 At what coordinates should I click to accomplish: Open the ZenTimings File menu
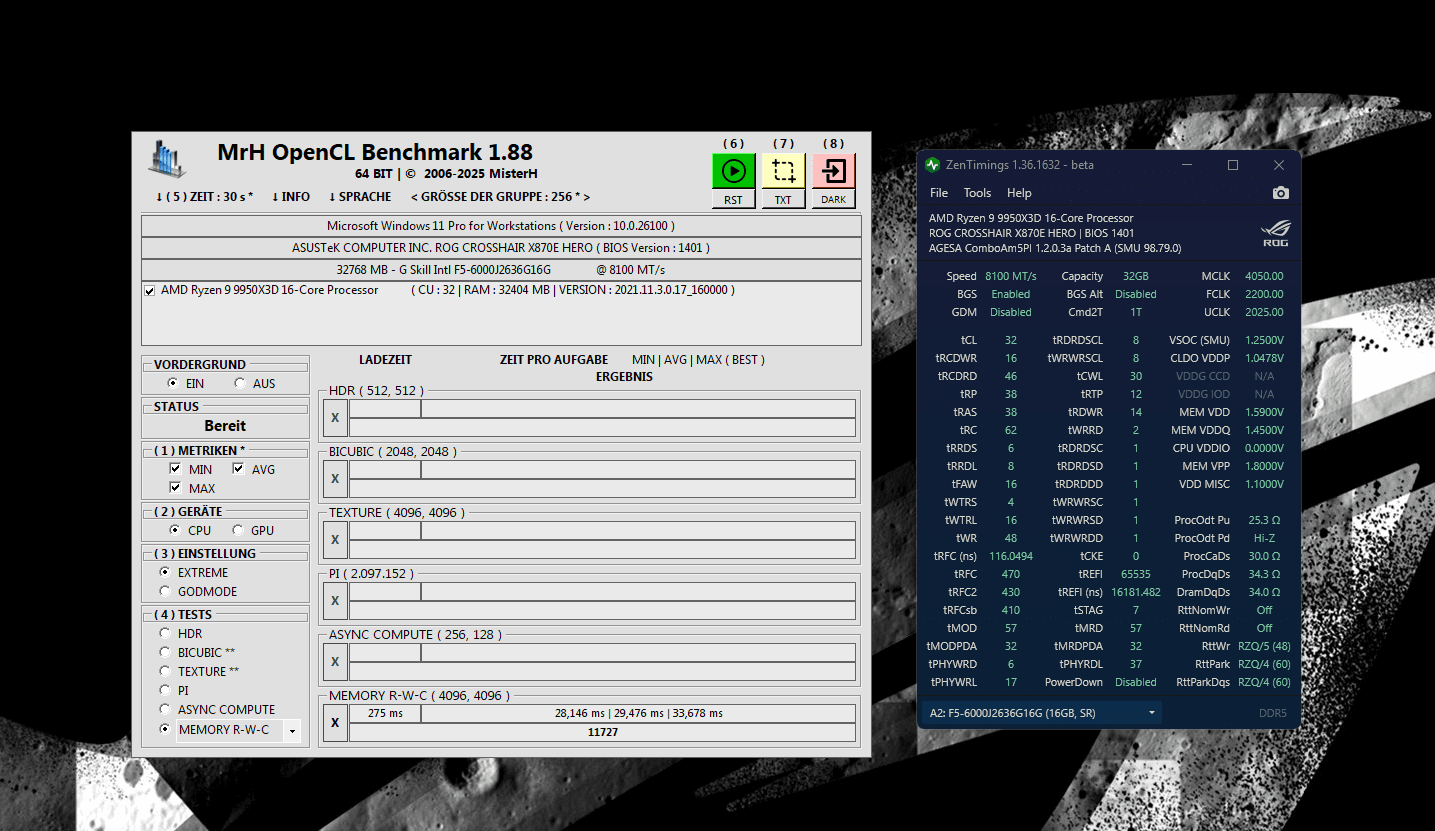tap(939, 193)
